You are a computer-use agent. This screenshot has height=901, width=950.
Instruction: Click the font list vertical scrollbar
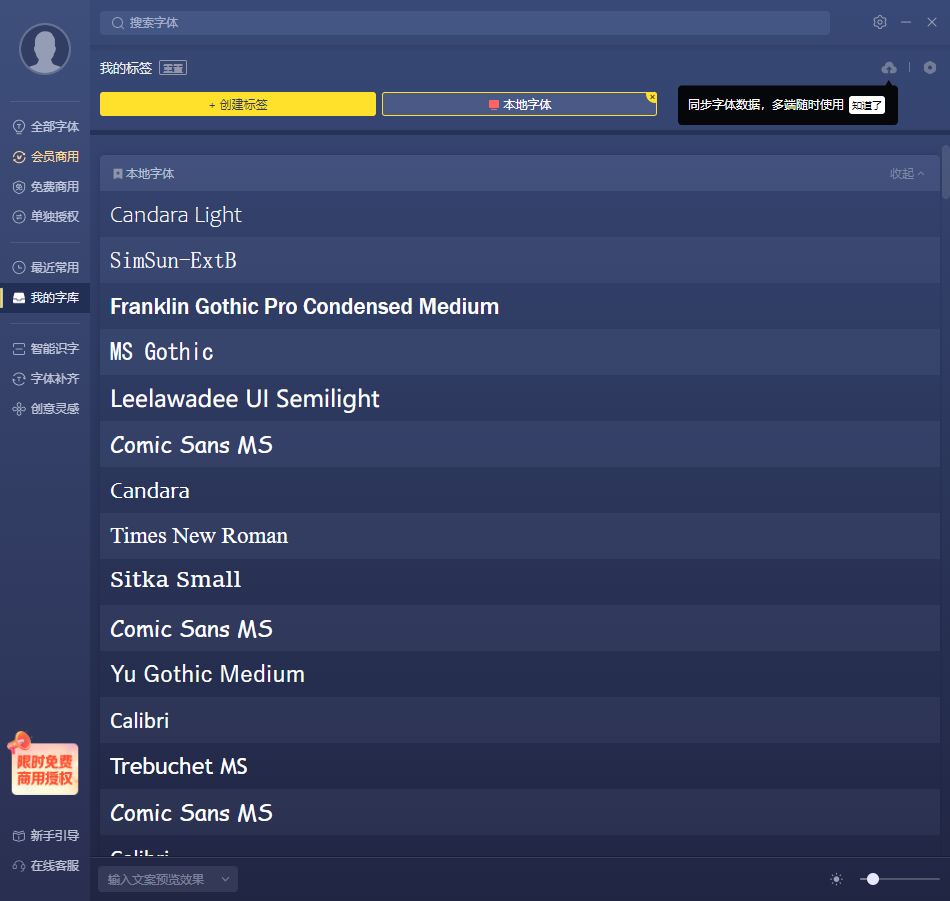pos(945,172)
